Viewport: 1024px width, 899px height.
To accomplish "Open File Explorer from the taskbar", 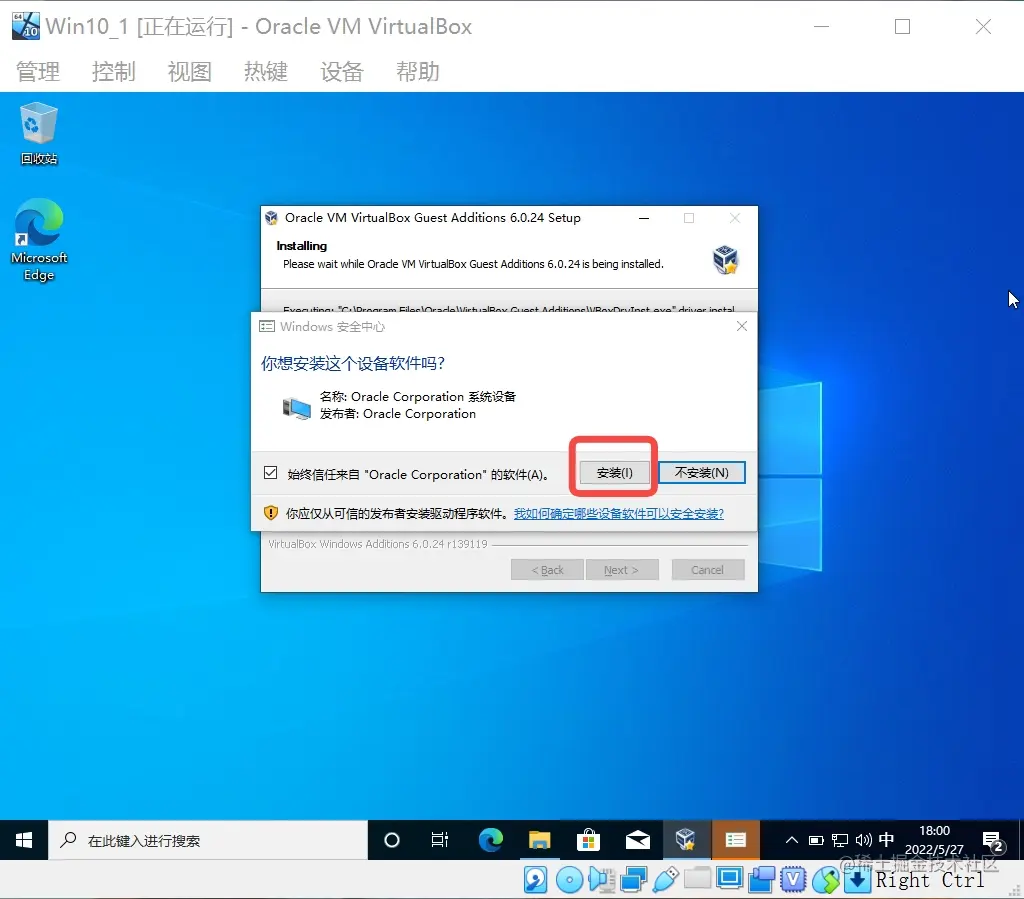I will click(x=539, y=840).
